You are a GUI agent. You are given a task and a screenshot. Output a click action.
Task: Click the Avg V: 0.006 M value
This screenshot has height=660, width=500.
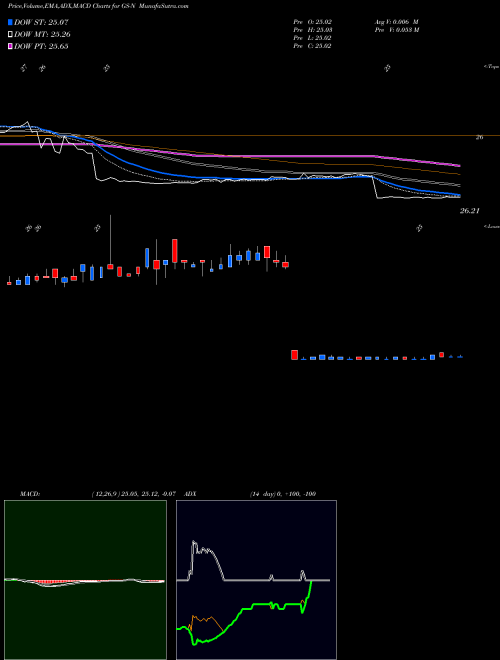[396, 21]
